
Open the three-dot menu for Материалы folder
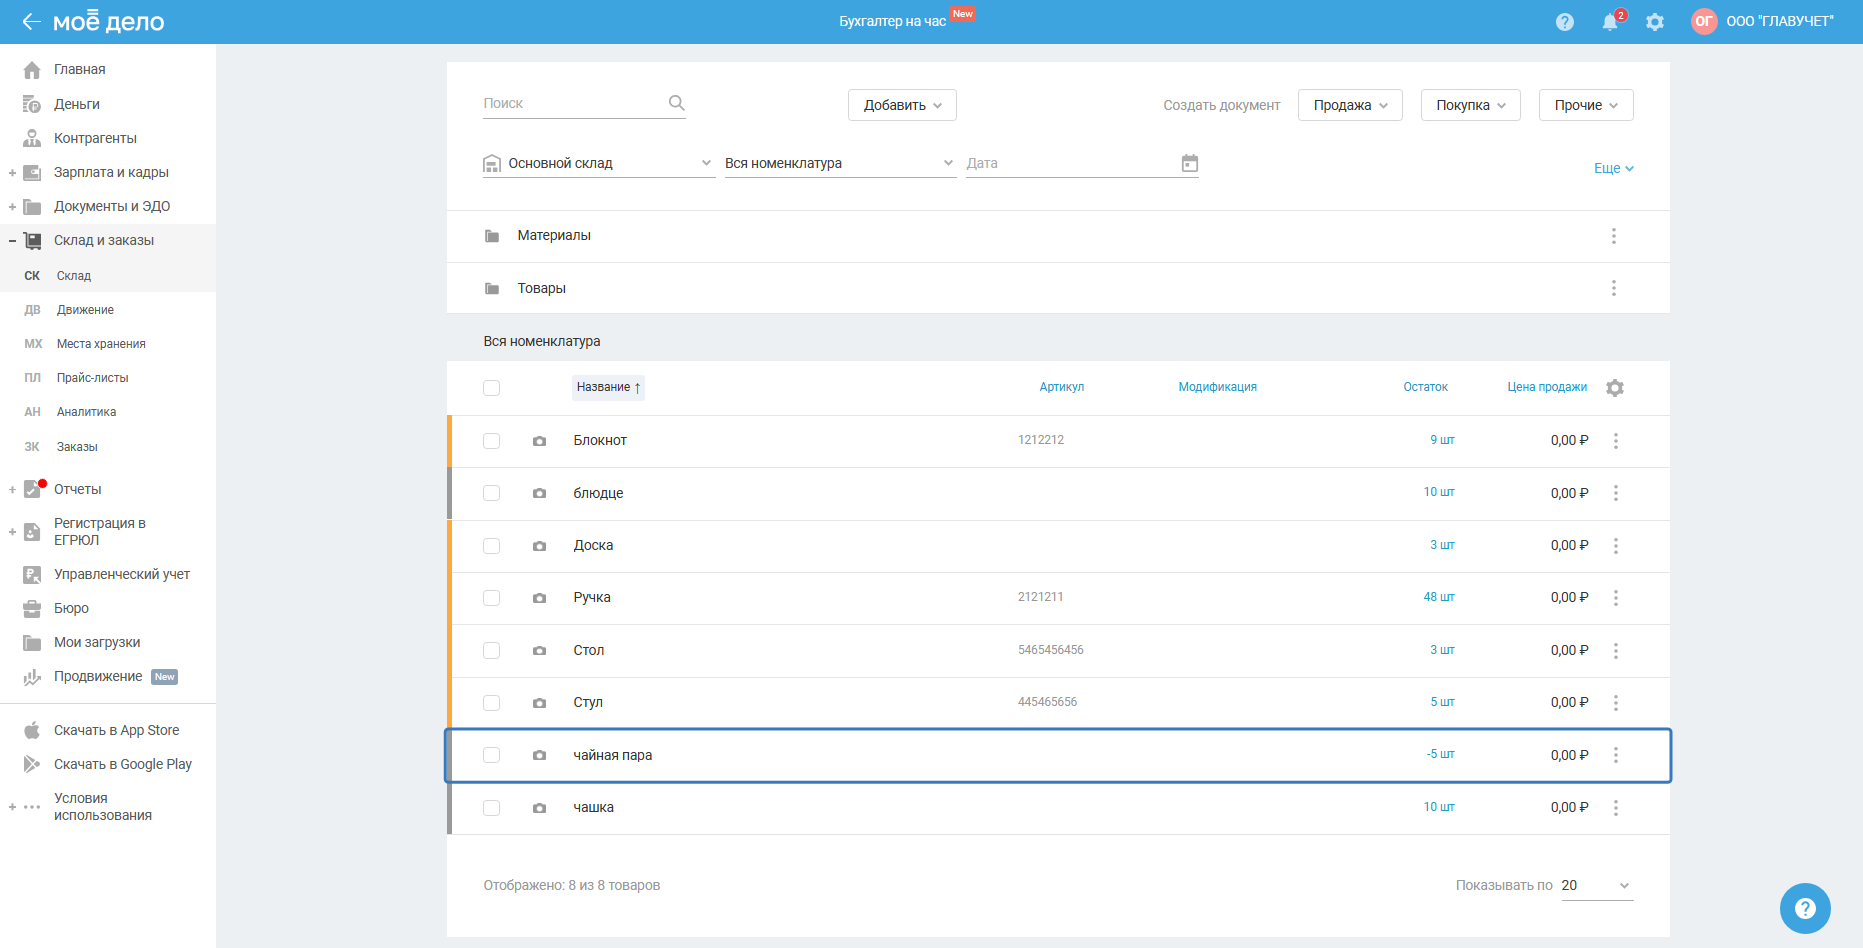coord(1613,236)
